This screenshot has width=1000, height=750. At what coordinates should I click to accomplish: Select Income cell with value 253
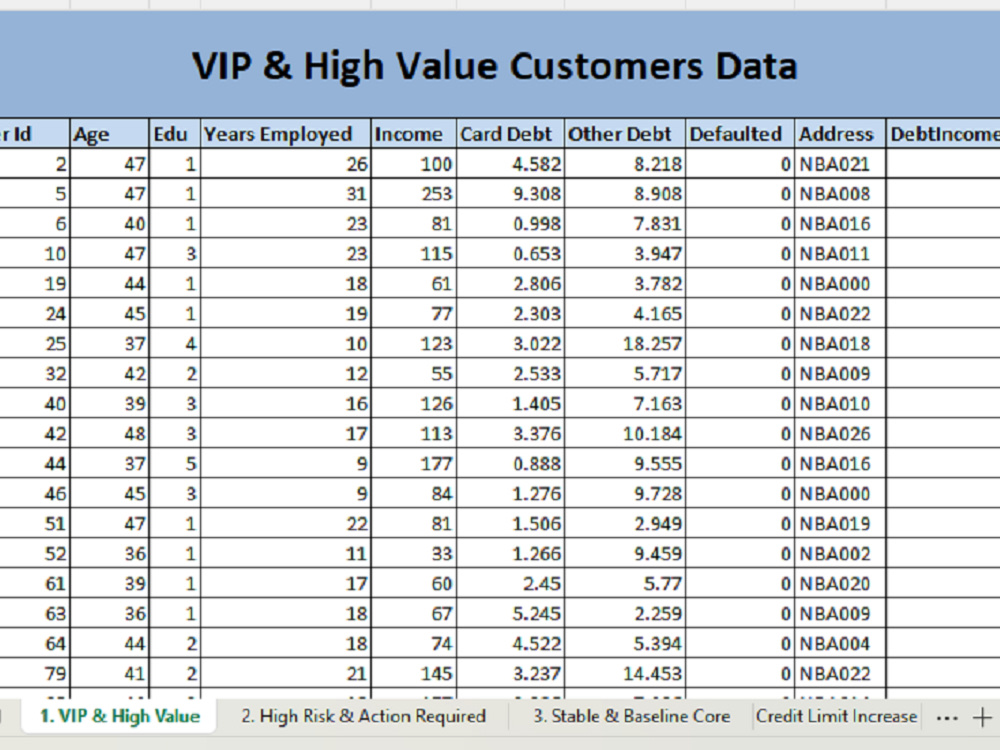tap(414, 194)
